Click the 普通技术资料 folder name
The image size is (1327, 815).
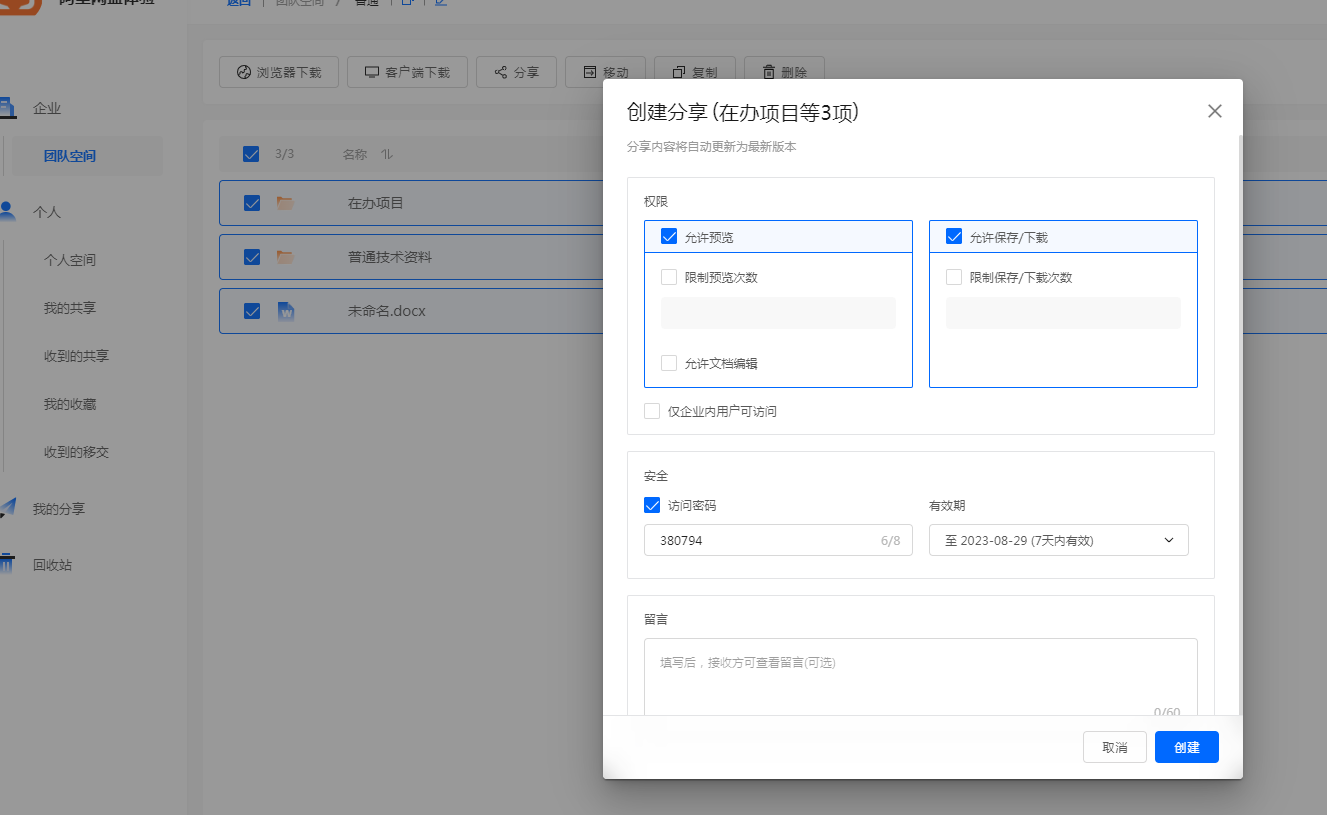tap(390, 257)
